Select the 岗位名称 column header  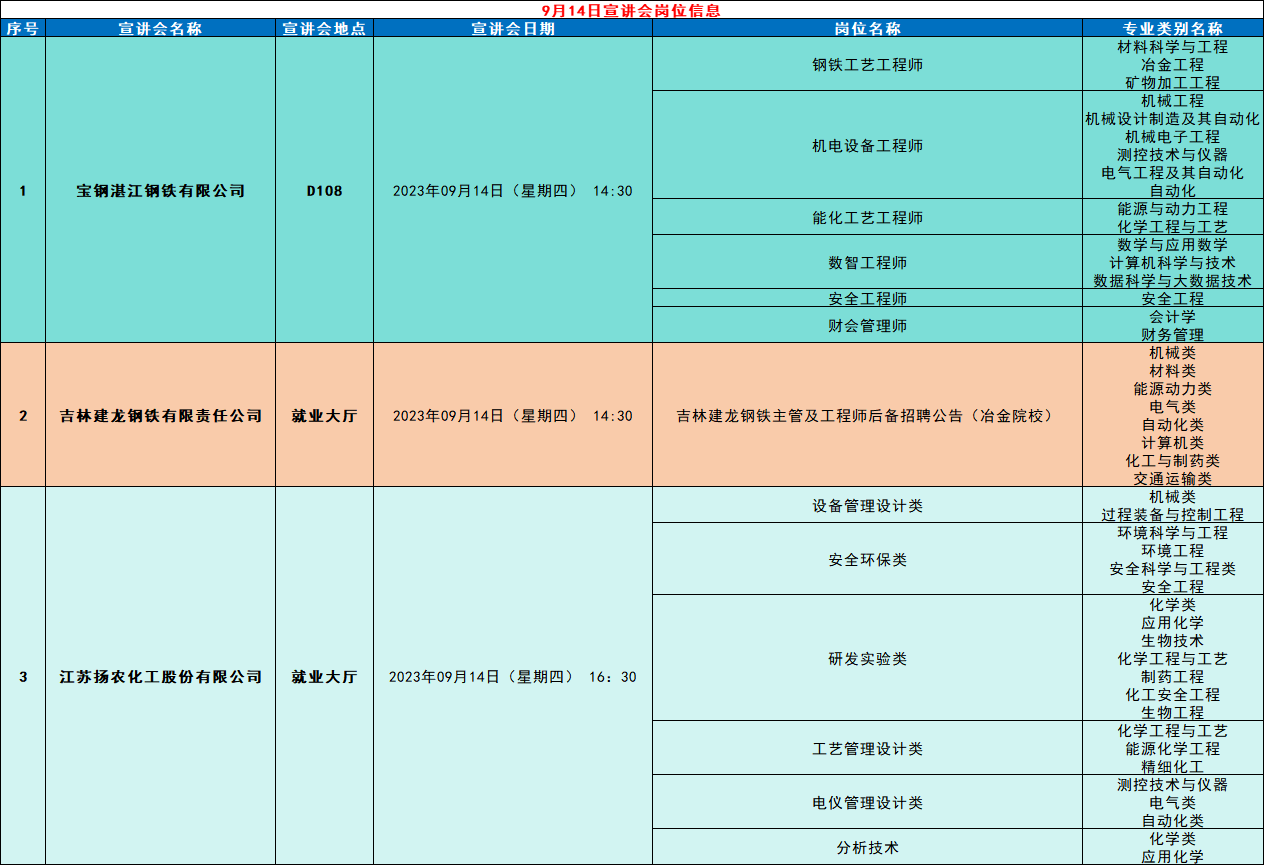[x=867, y=29]
